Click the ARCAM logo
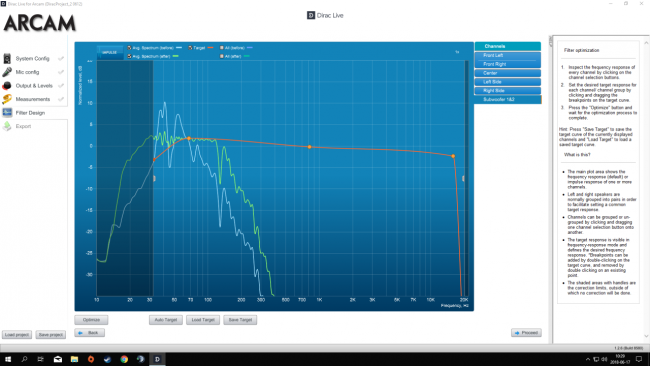Image resolution: width=650 pixels, height=366 pixels. (x=40, y=23)
